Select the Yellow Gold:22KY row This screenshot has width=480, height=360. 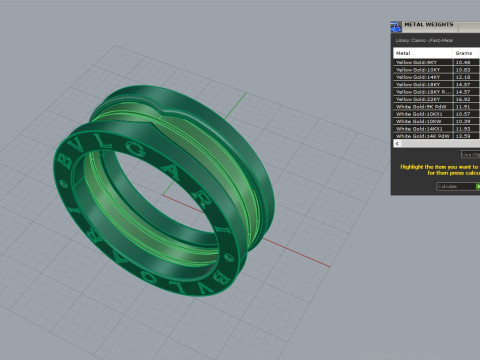(437, 99)
